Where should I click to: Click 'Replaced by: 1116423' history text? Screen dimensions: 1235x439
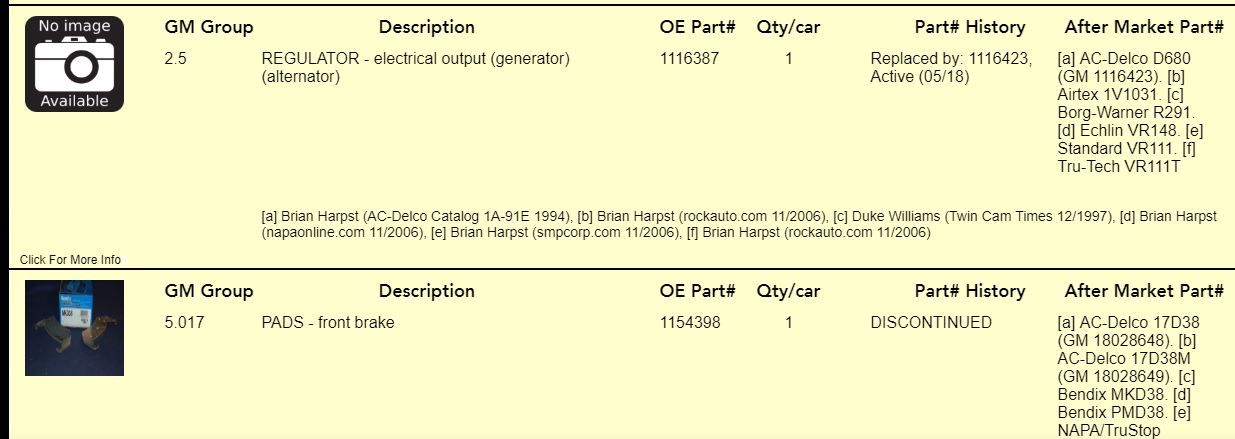point(951,59)
